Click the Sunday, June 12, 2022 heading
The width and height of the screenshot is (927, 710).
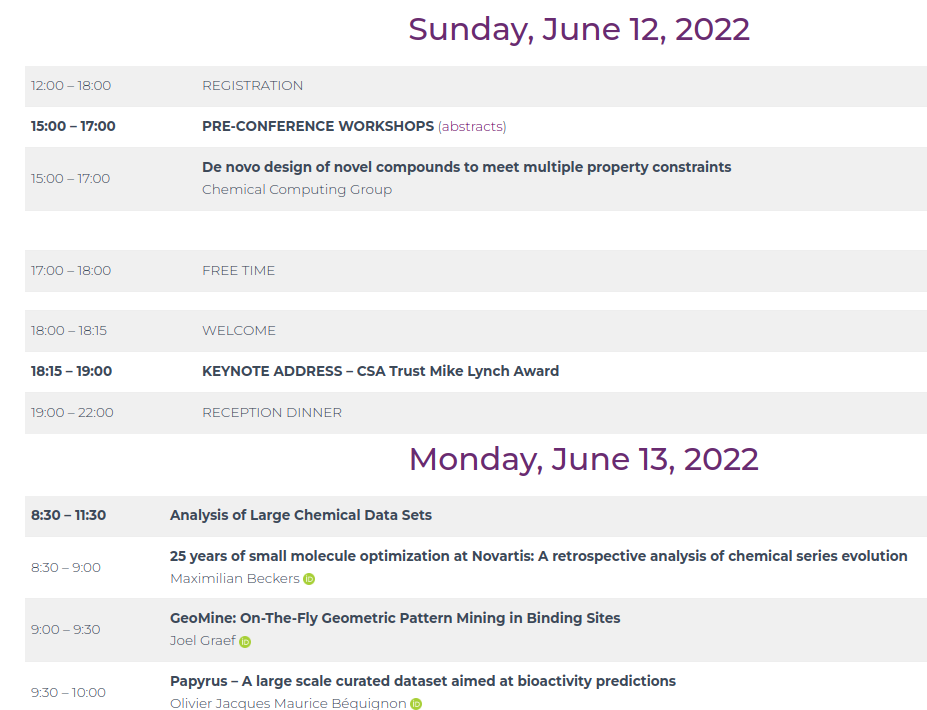579,30
